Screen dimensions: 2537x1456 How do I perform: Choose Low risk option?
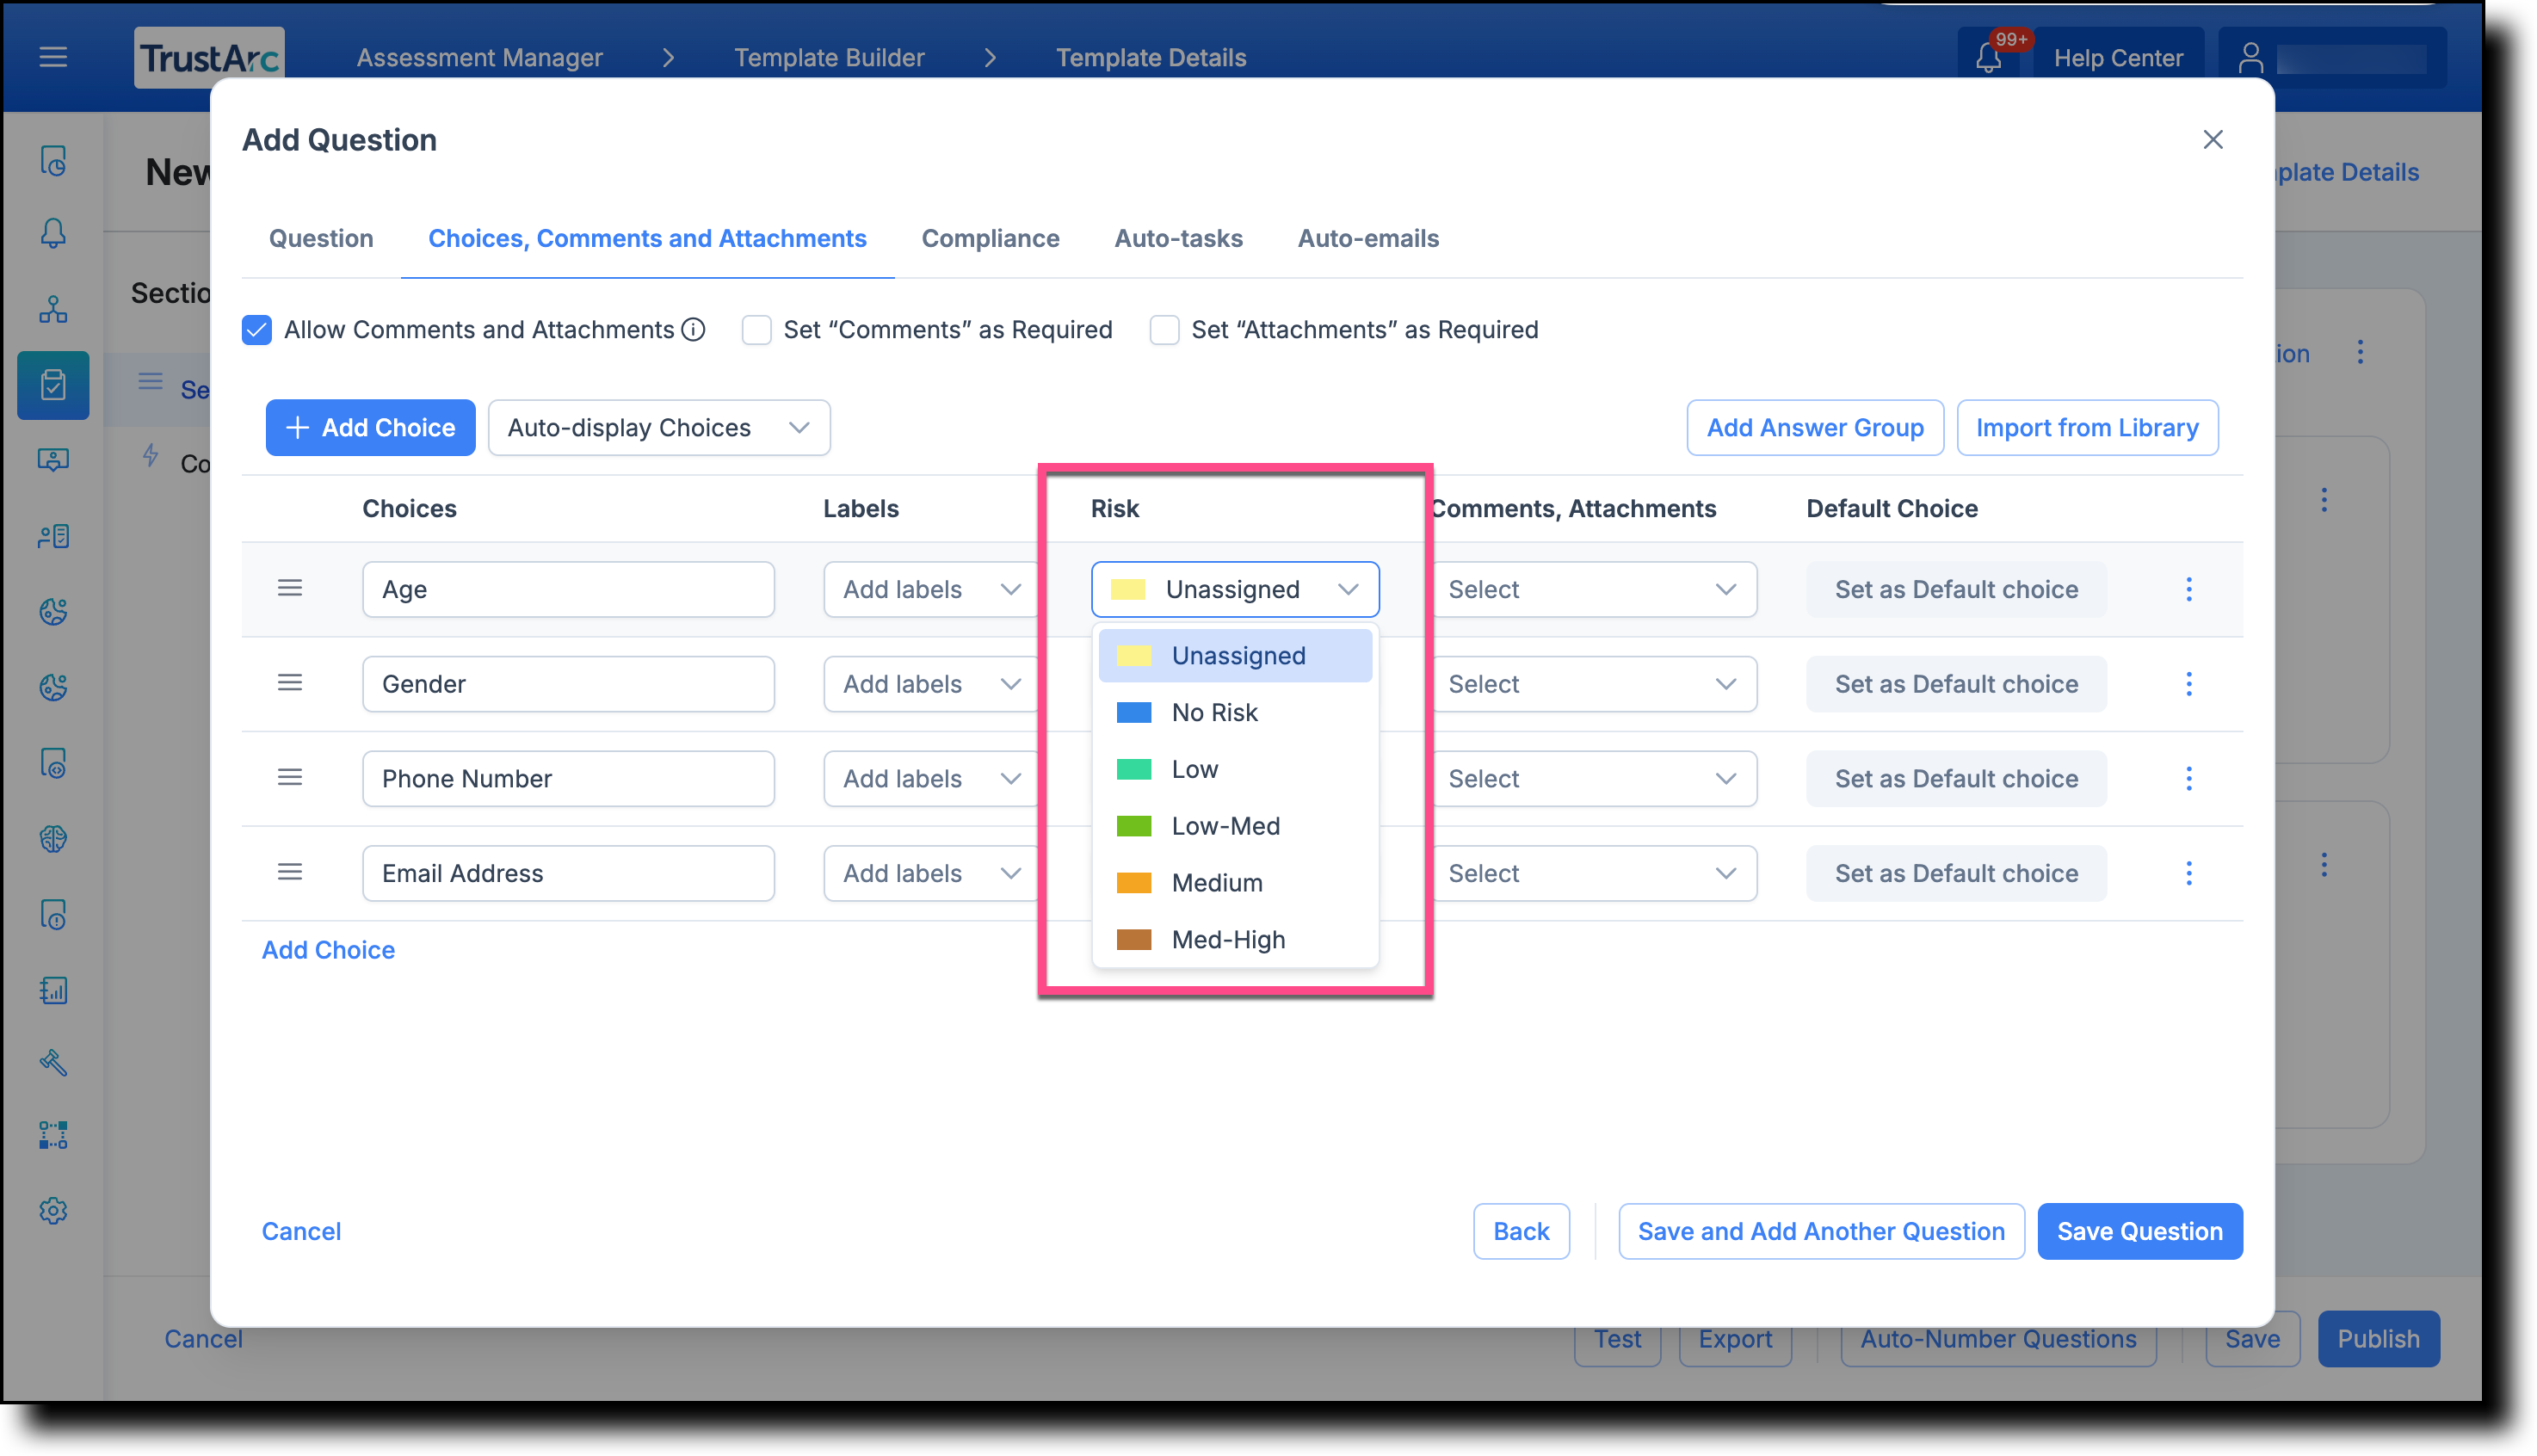click(x=1235, y=769)
